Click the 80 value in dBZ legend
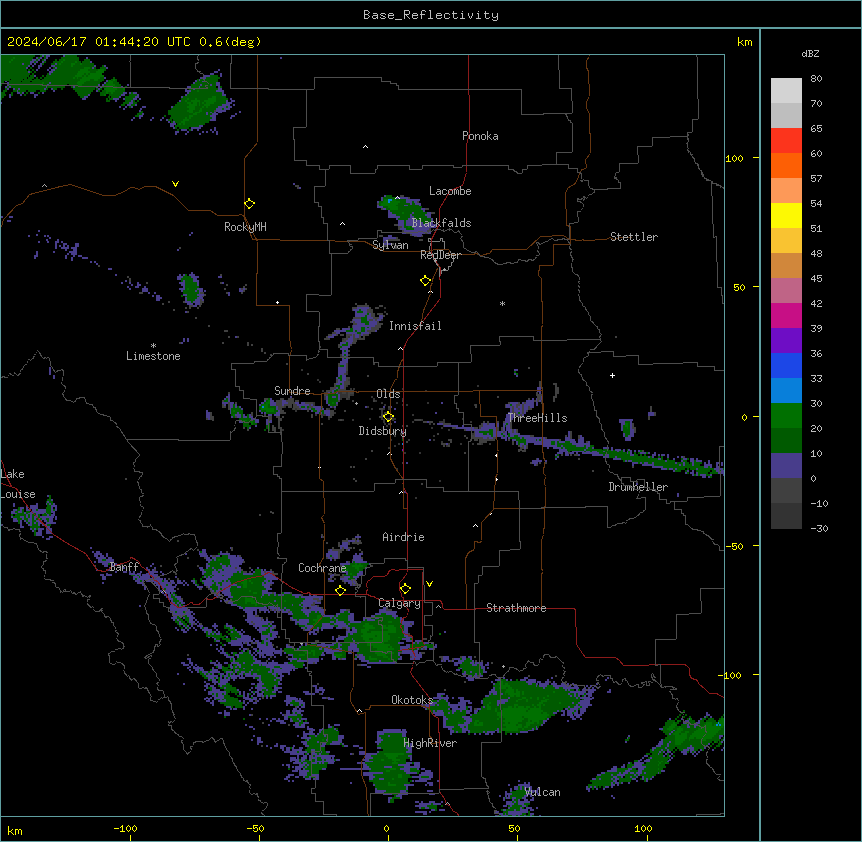862x842 pixels. [x=816, y=79]
